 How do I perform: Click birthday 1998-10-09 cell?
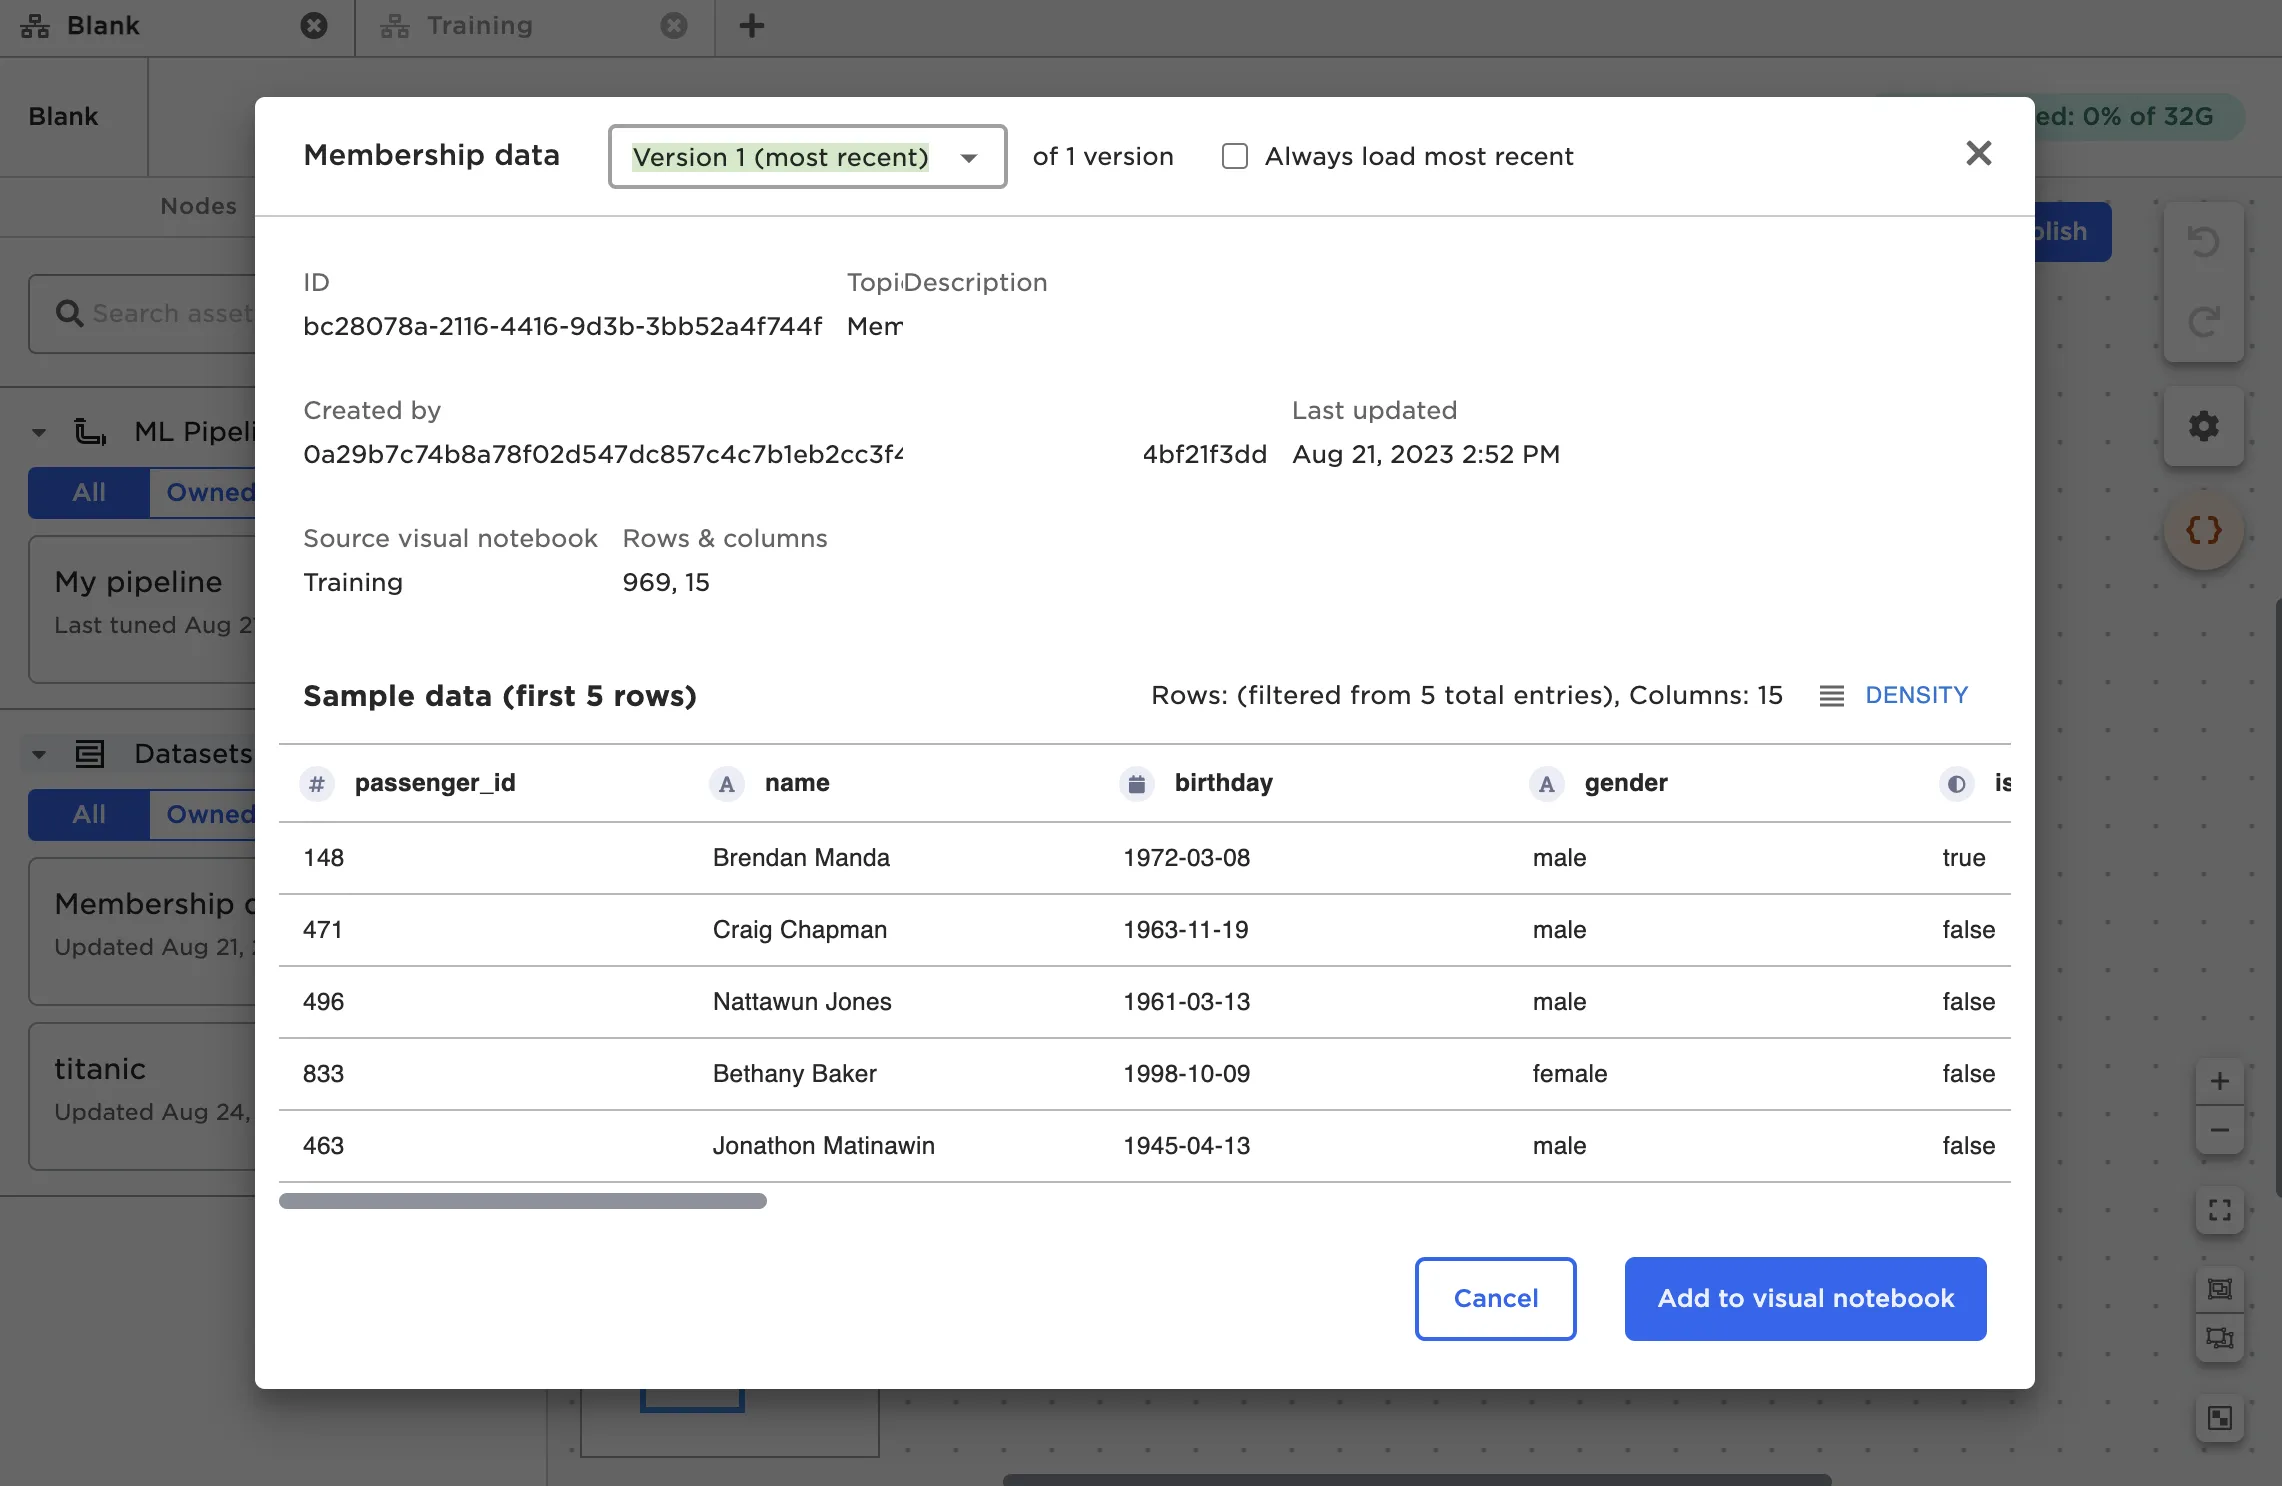[x=1187, y=1074]
